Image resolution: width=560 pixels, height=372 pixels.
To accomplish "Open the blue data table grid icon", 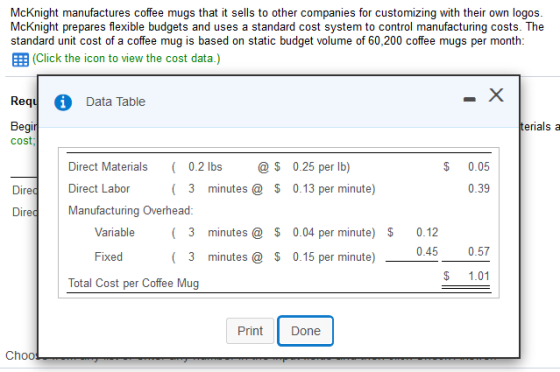I will (20, 59).
